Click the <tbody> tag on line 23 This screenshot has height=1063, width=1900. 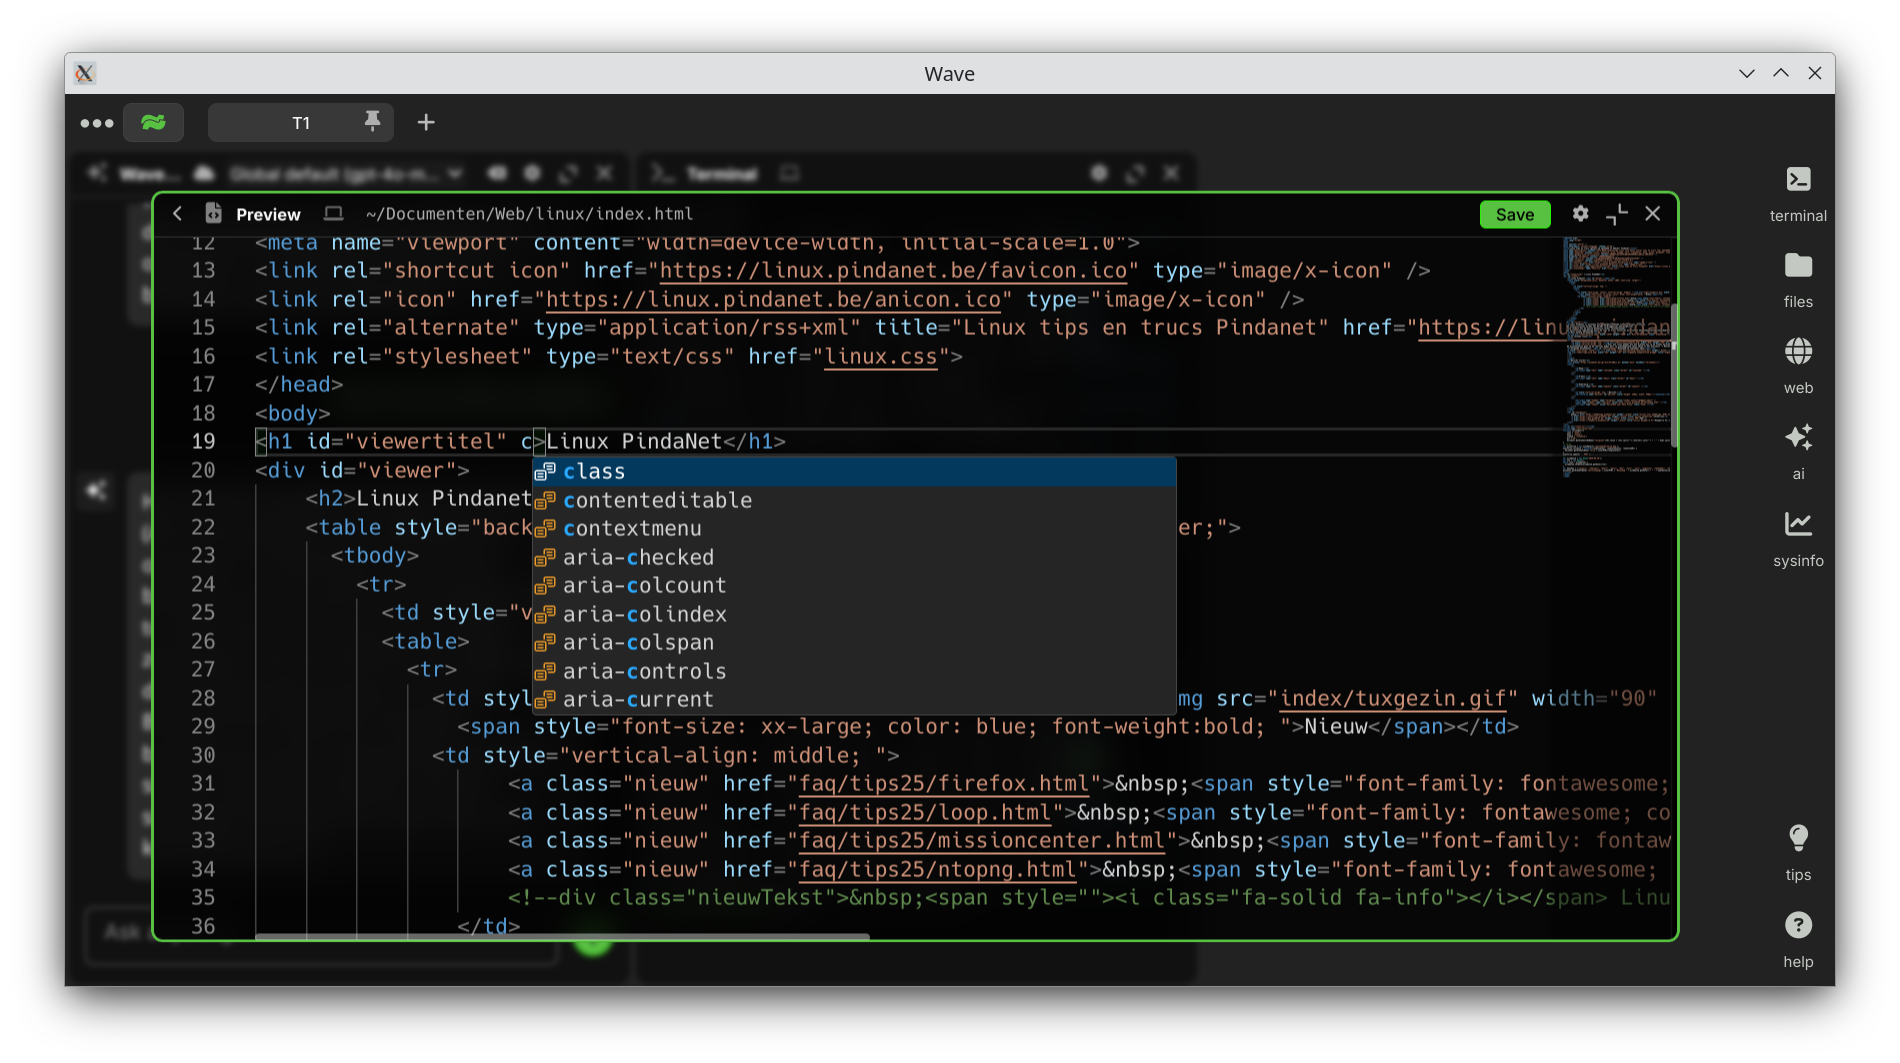click(x=375, y=556)
